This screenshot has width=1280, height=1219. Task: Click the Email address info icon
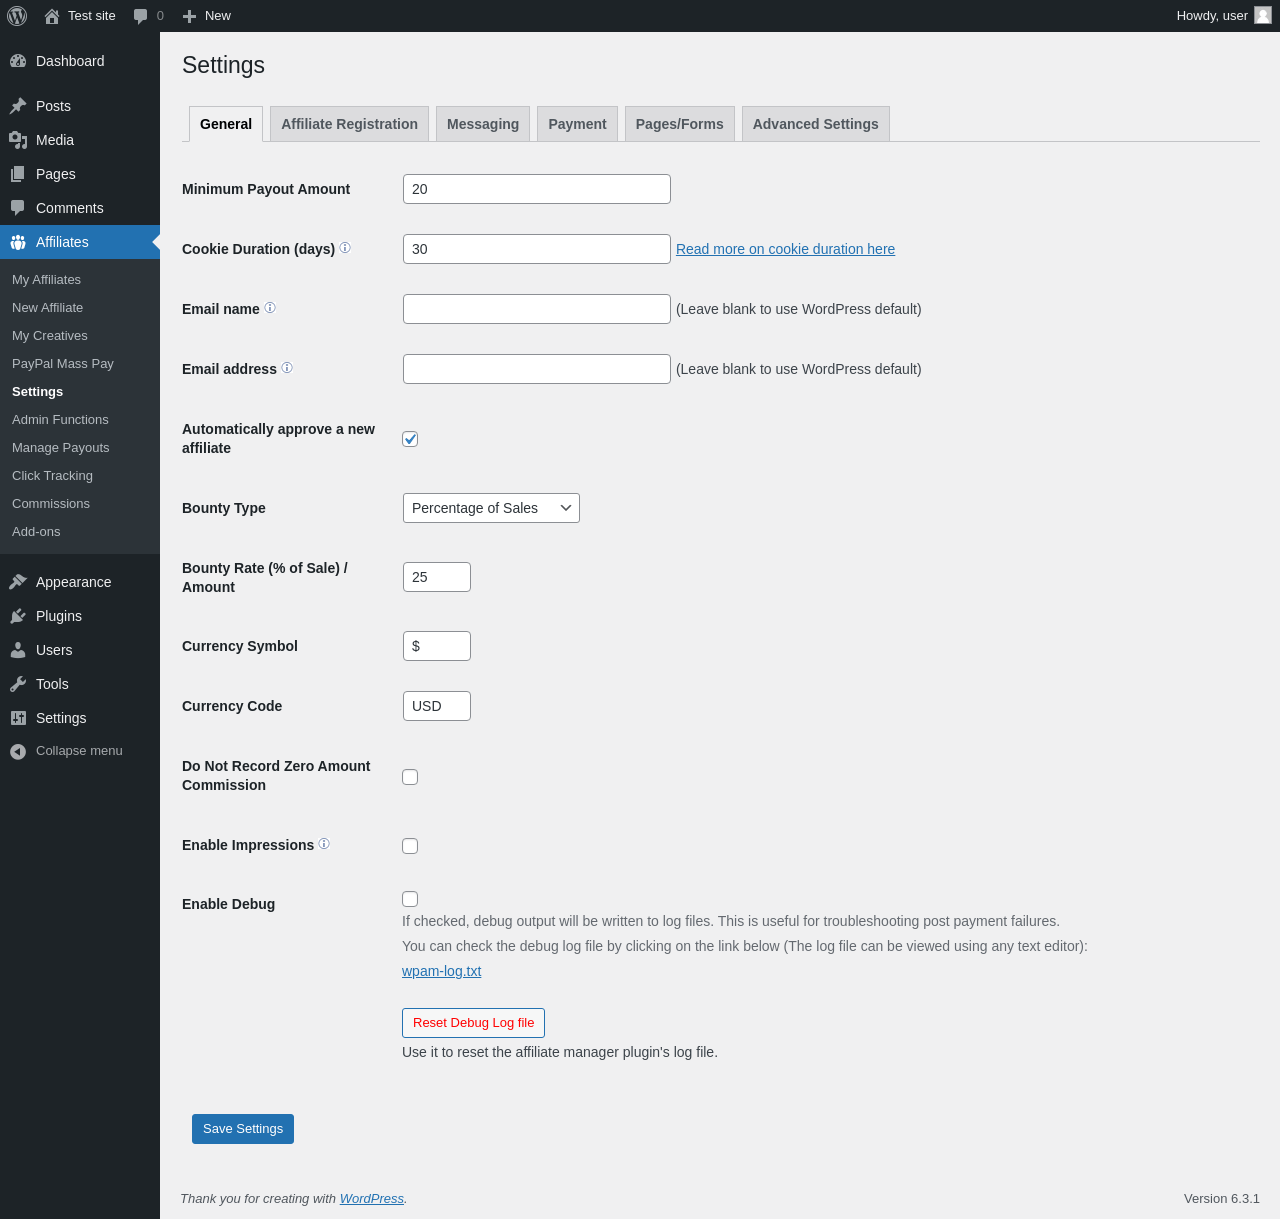(287, 368)
